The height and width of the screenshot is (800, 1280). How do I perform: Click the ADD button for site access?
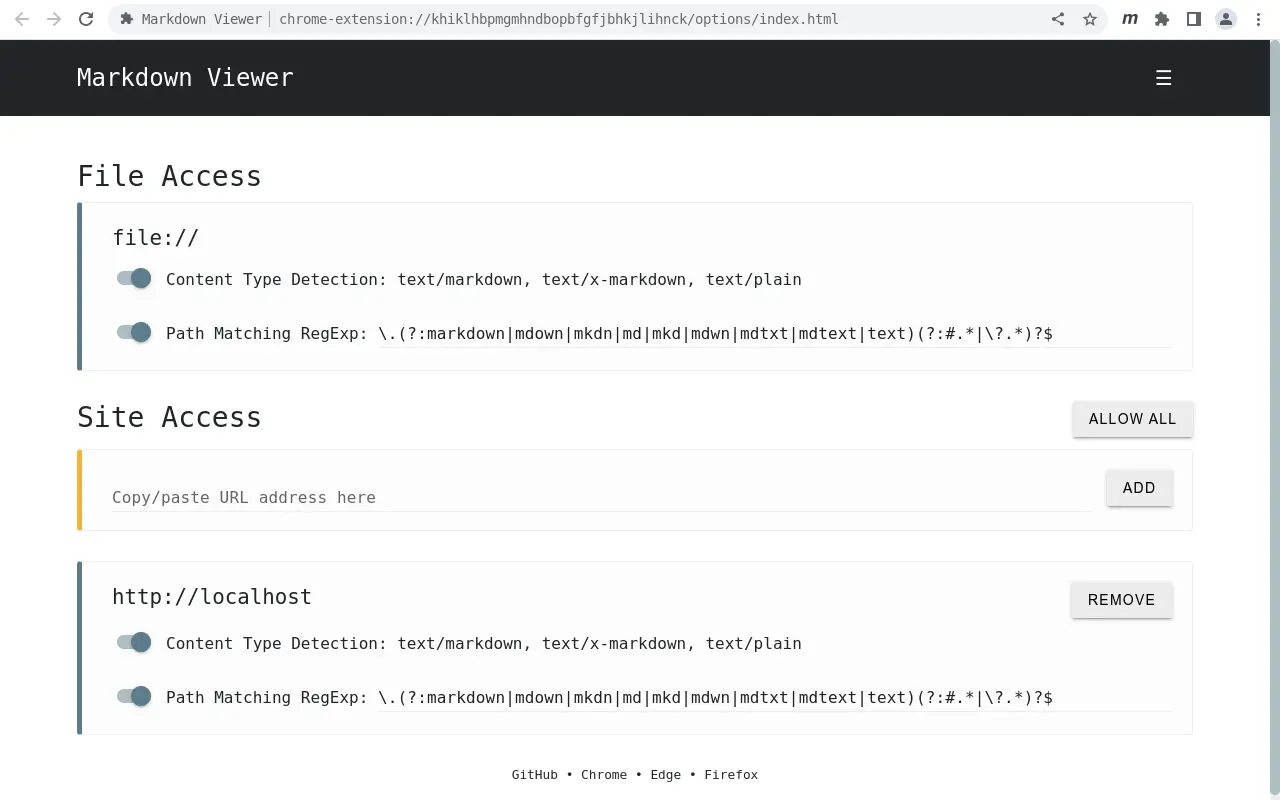point(1139,488)
